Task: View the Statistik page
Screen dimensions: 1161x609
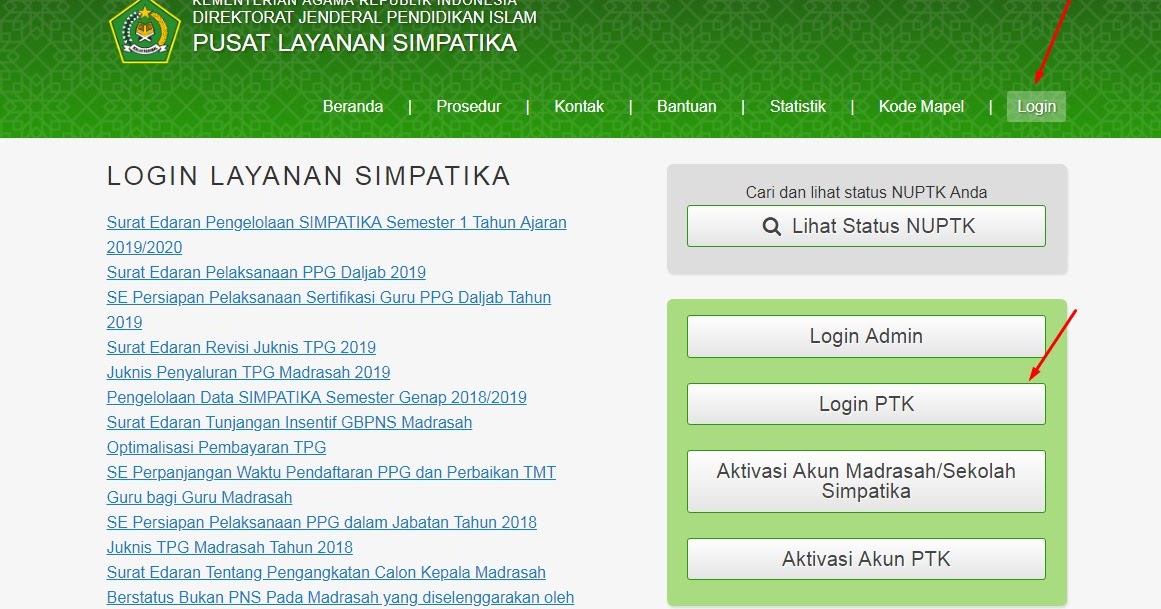Action: click(797, 106)
